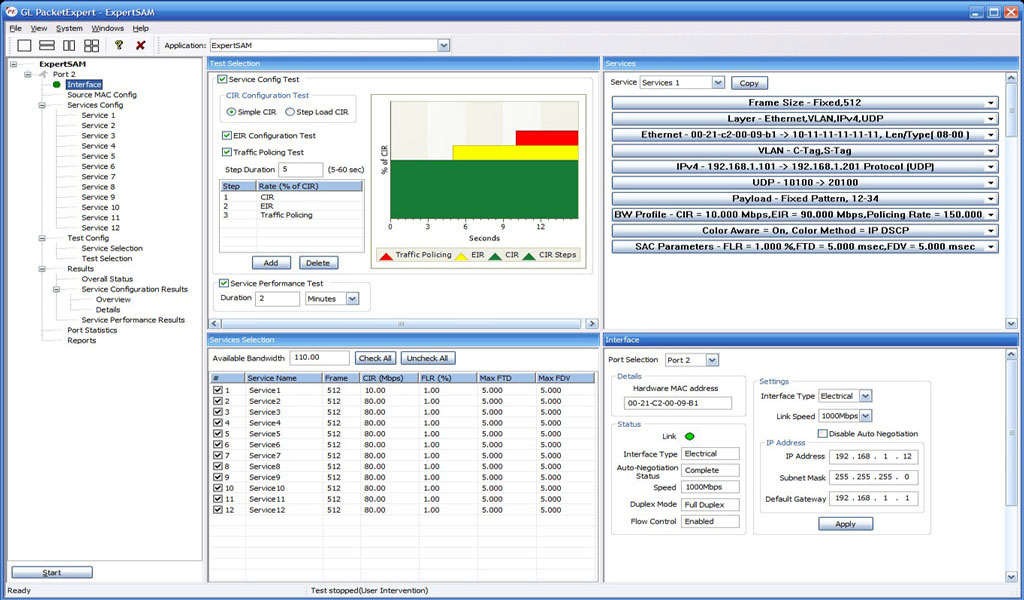Click the Port 2 node icon in tree
1024x600 pixels.
click(x=43, y=74)
